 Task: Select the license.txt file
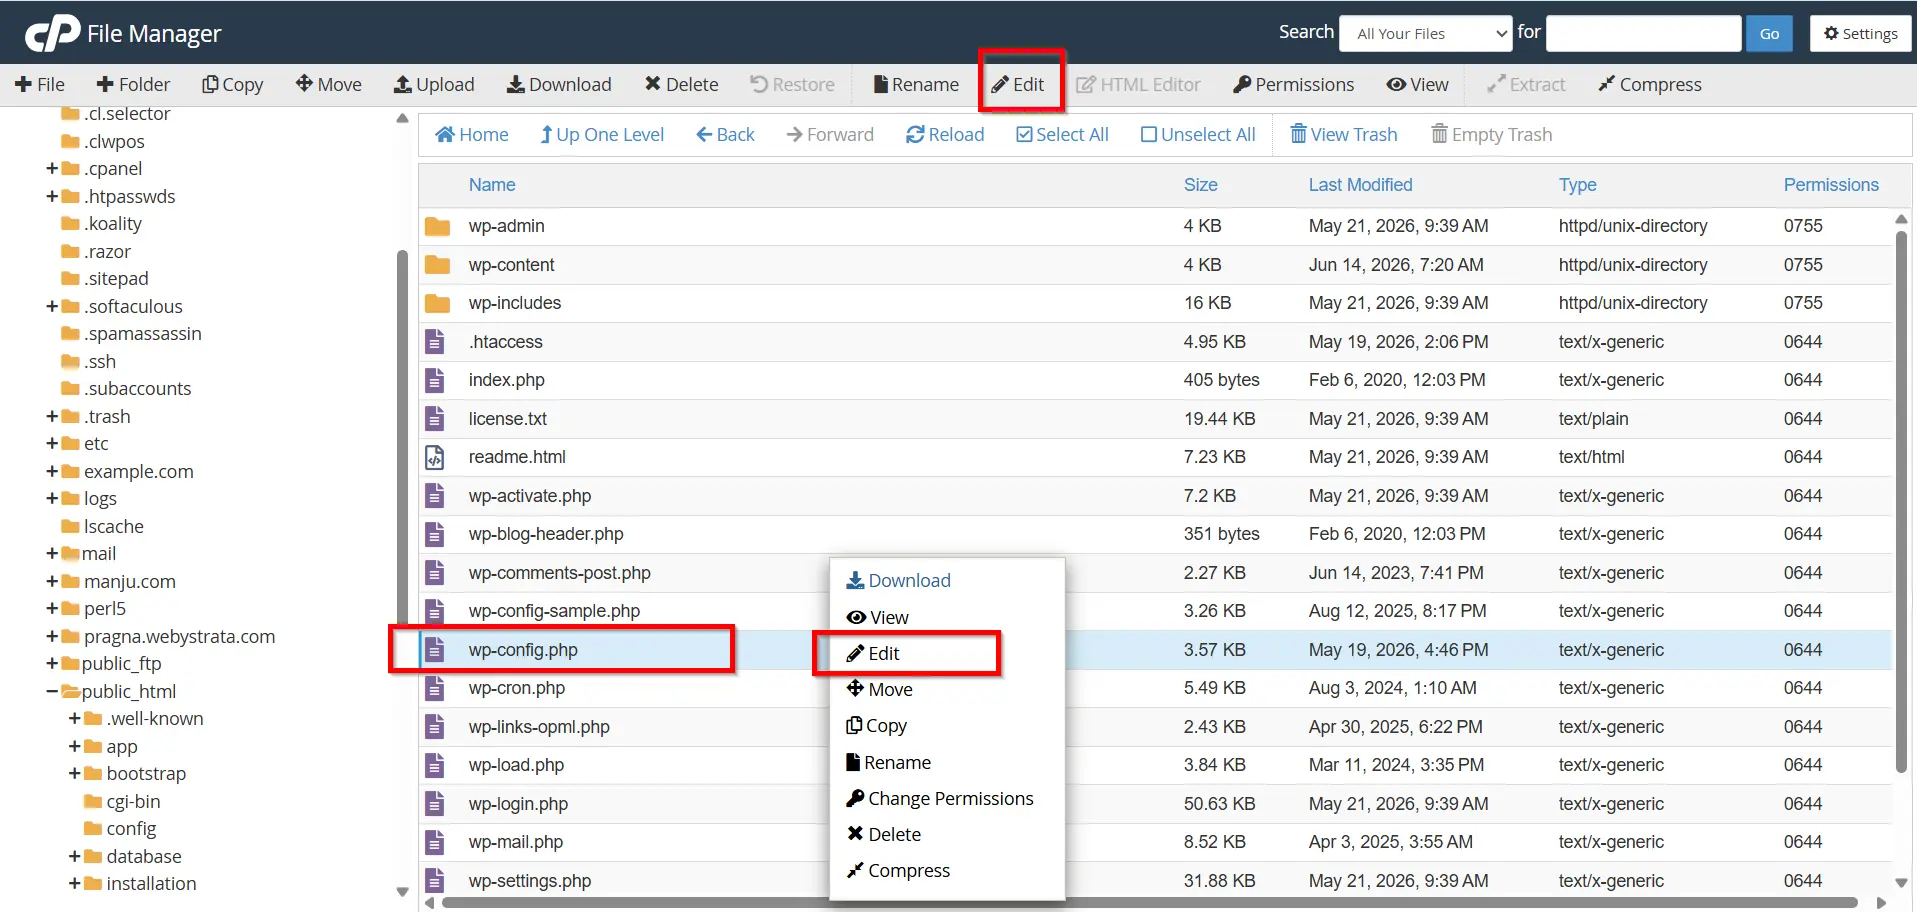[507, 419]
